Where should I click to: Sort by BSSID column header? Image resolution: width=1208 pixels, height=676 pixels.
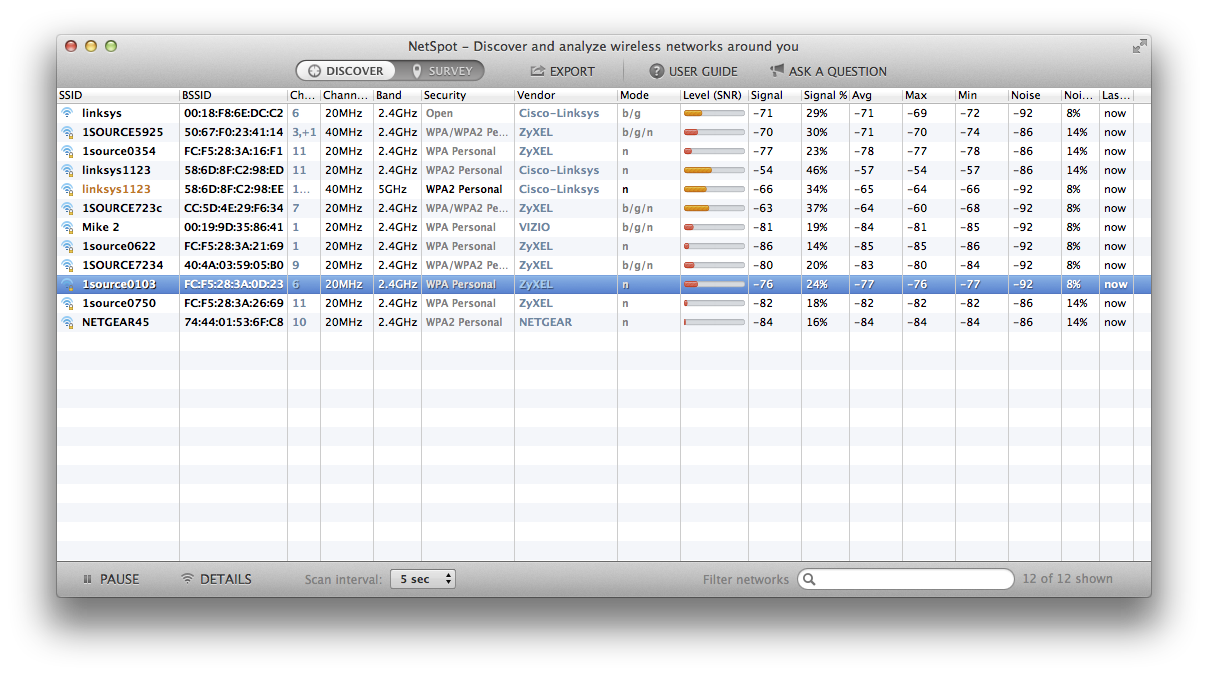(233, 95)
